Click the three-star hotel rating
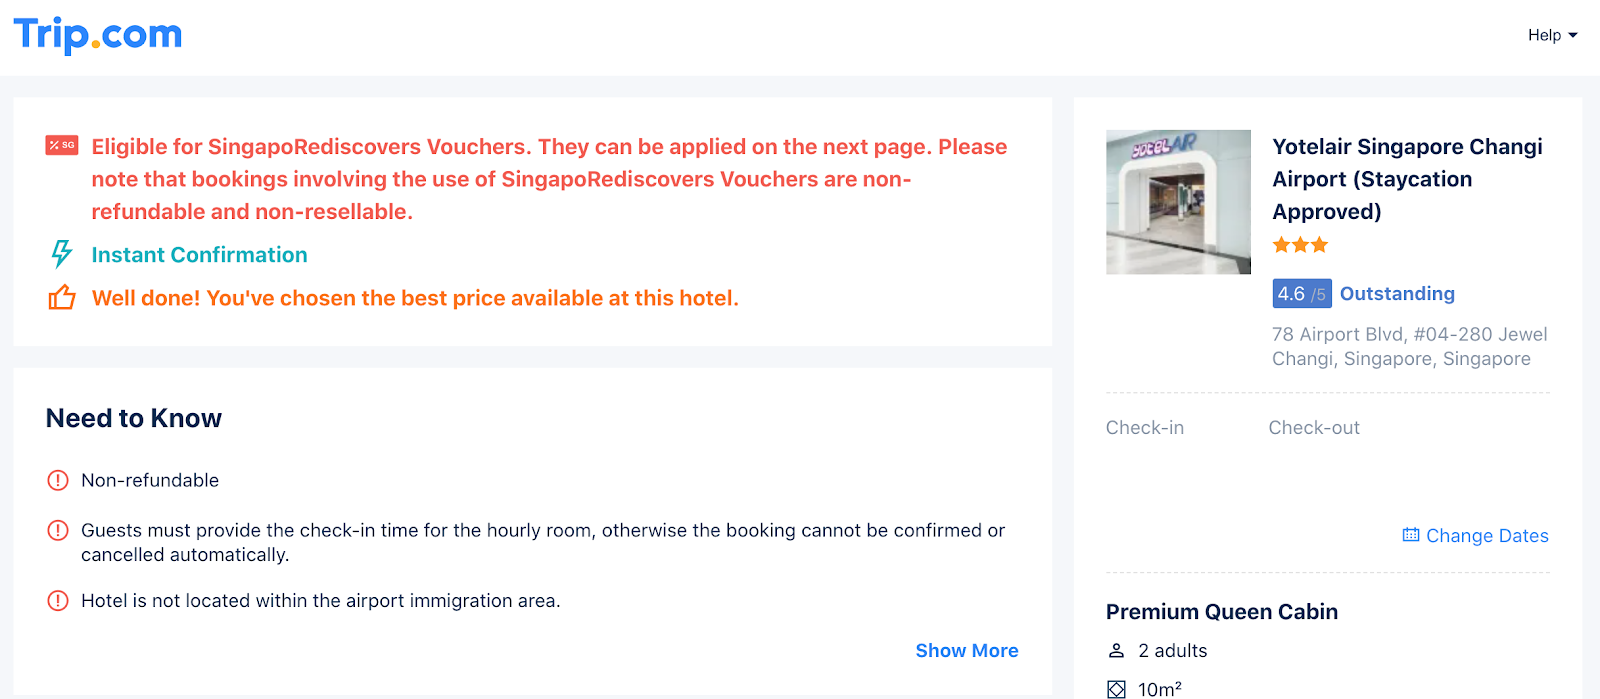The width and height of the screenshot is (1600, 699). (1300, 245)
